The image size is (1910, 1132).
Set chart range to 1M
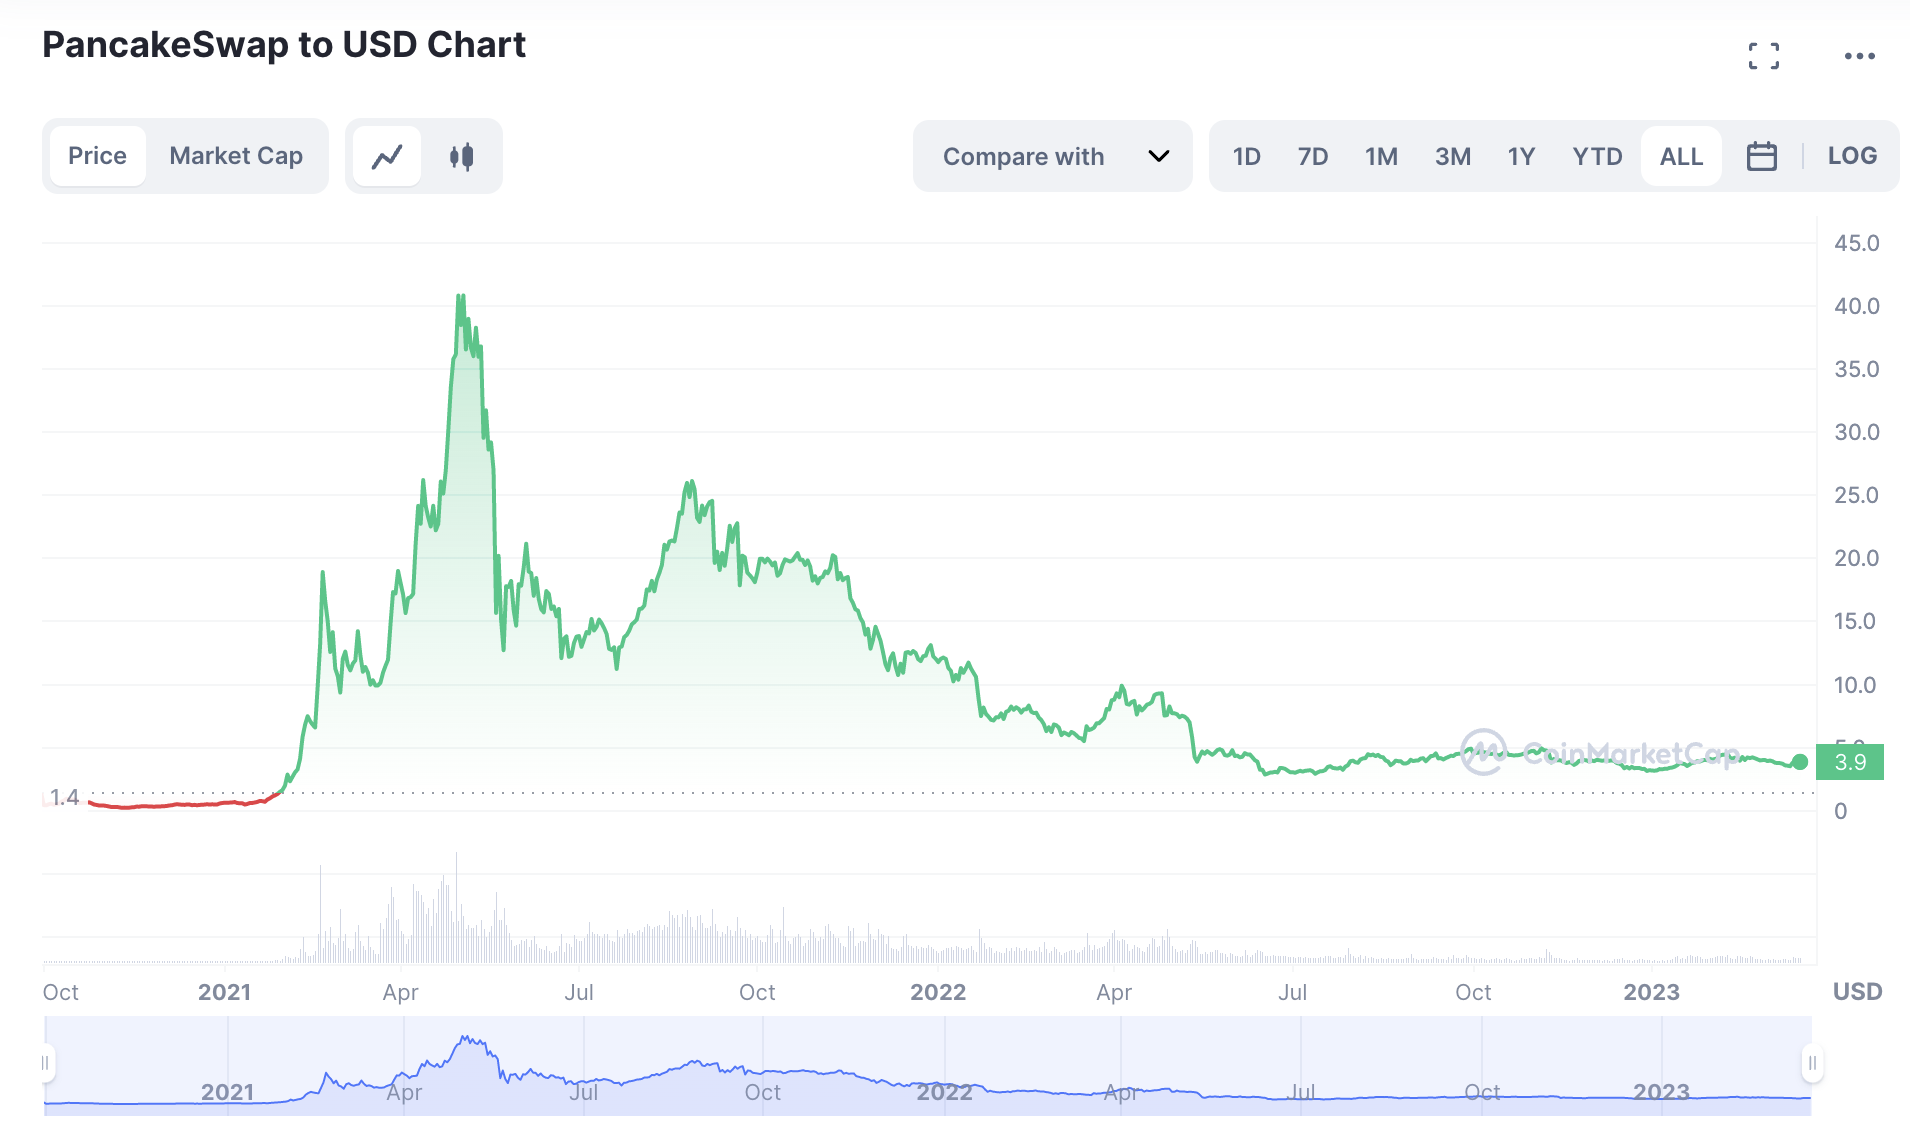(x=1381, y=156)
